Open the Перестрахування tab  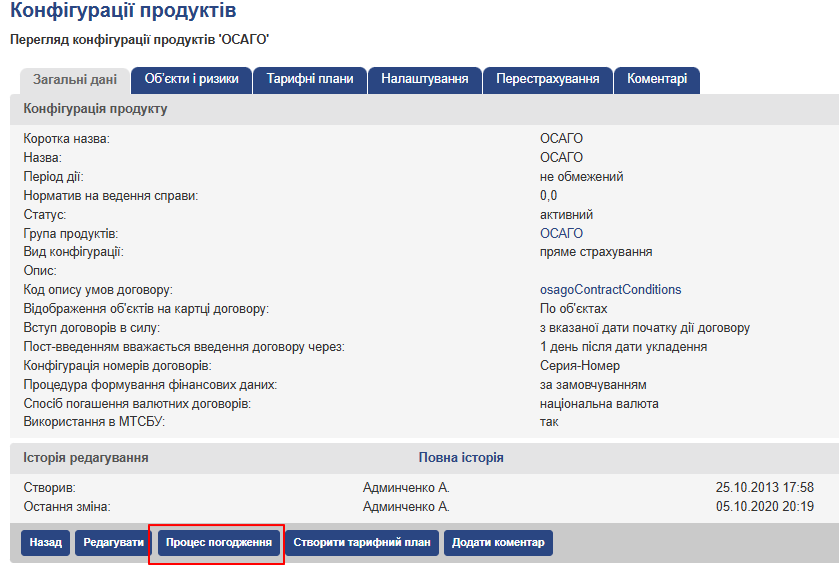click(x=548, y=79)
